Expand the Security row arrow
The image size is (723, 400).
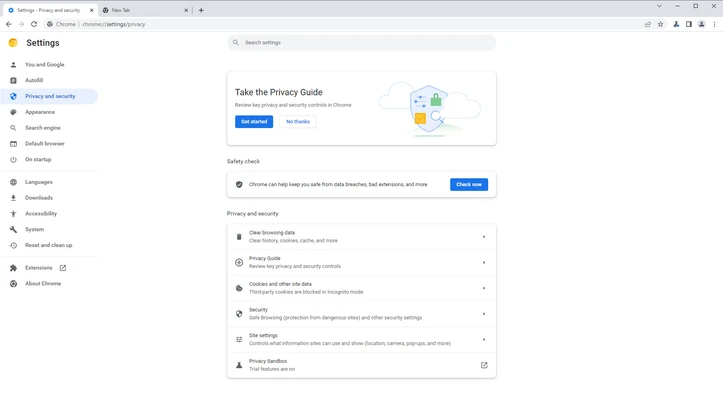[x=484, y=314]
